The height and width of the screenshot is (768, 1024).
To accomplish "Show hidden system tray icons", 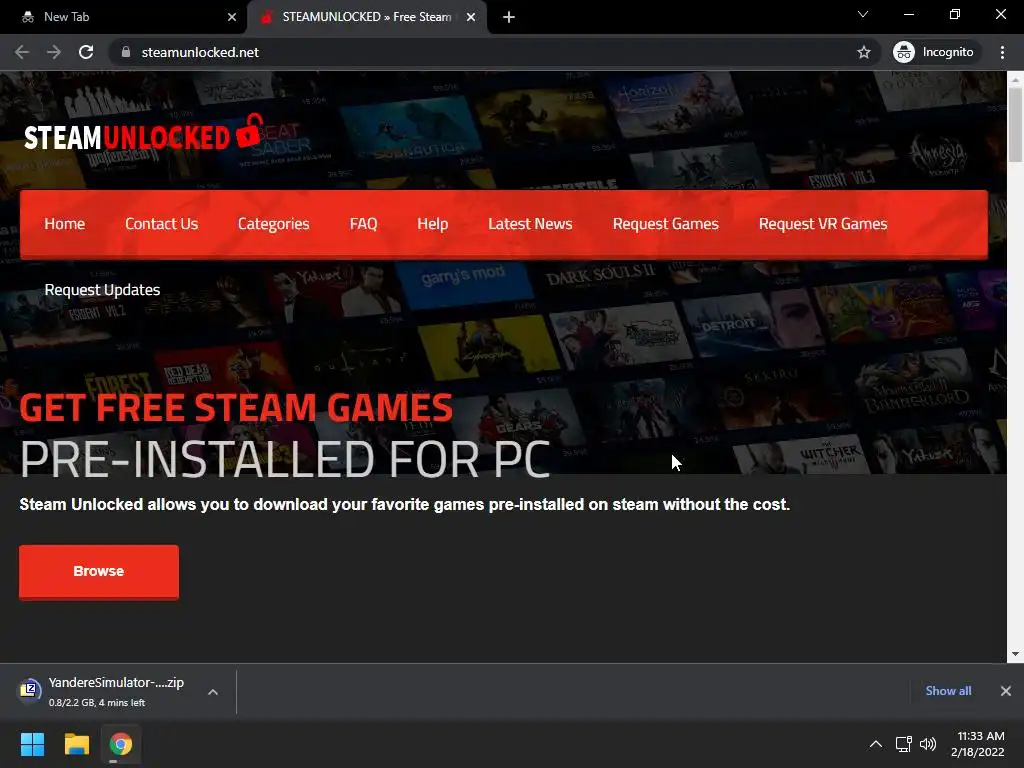I will [x=876, y=744].
